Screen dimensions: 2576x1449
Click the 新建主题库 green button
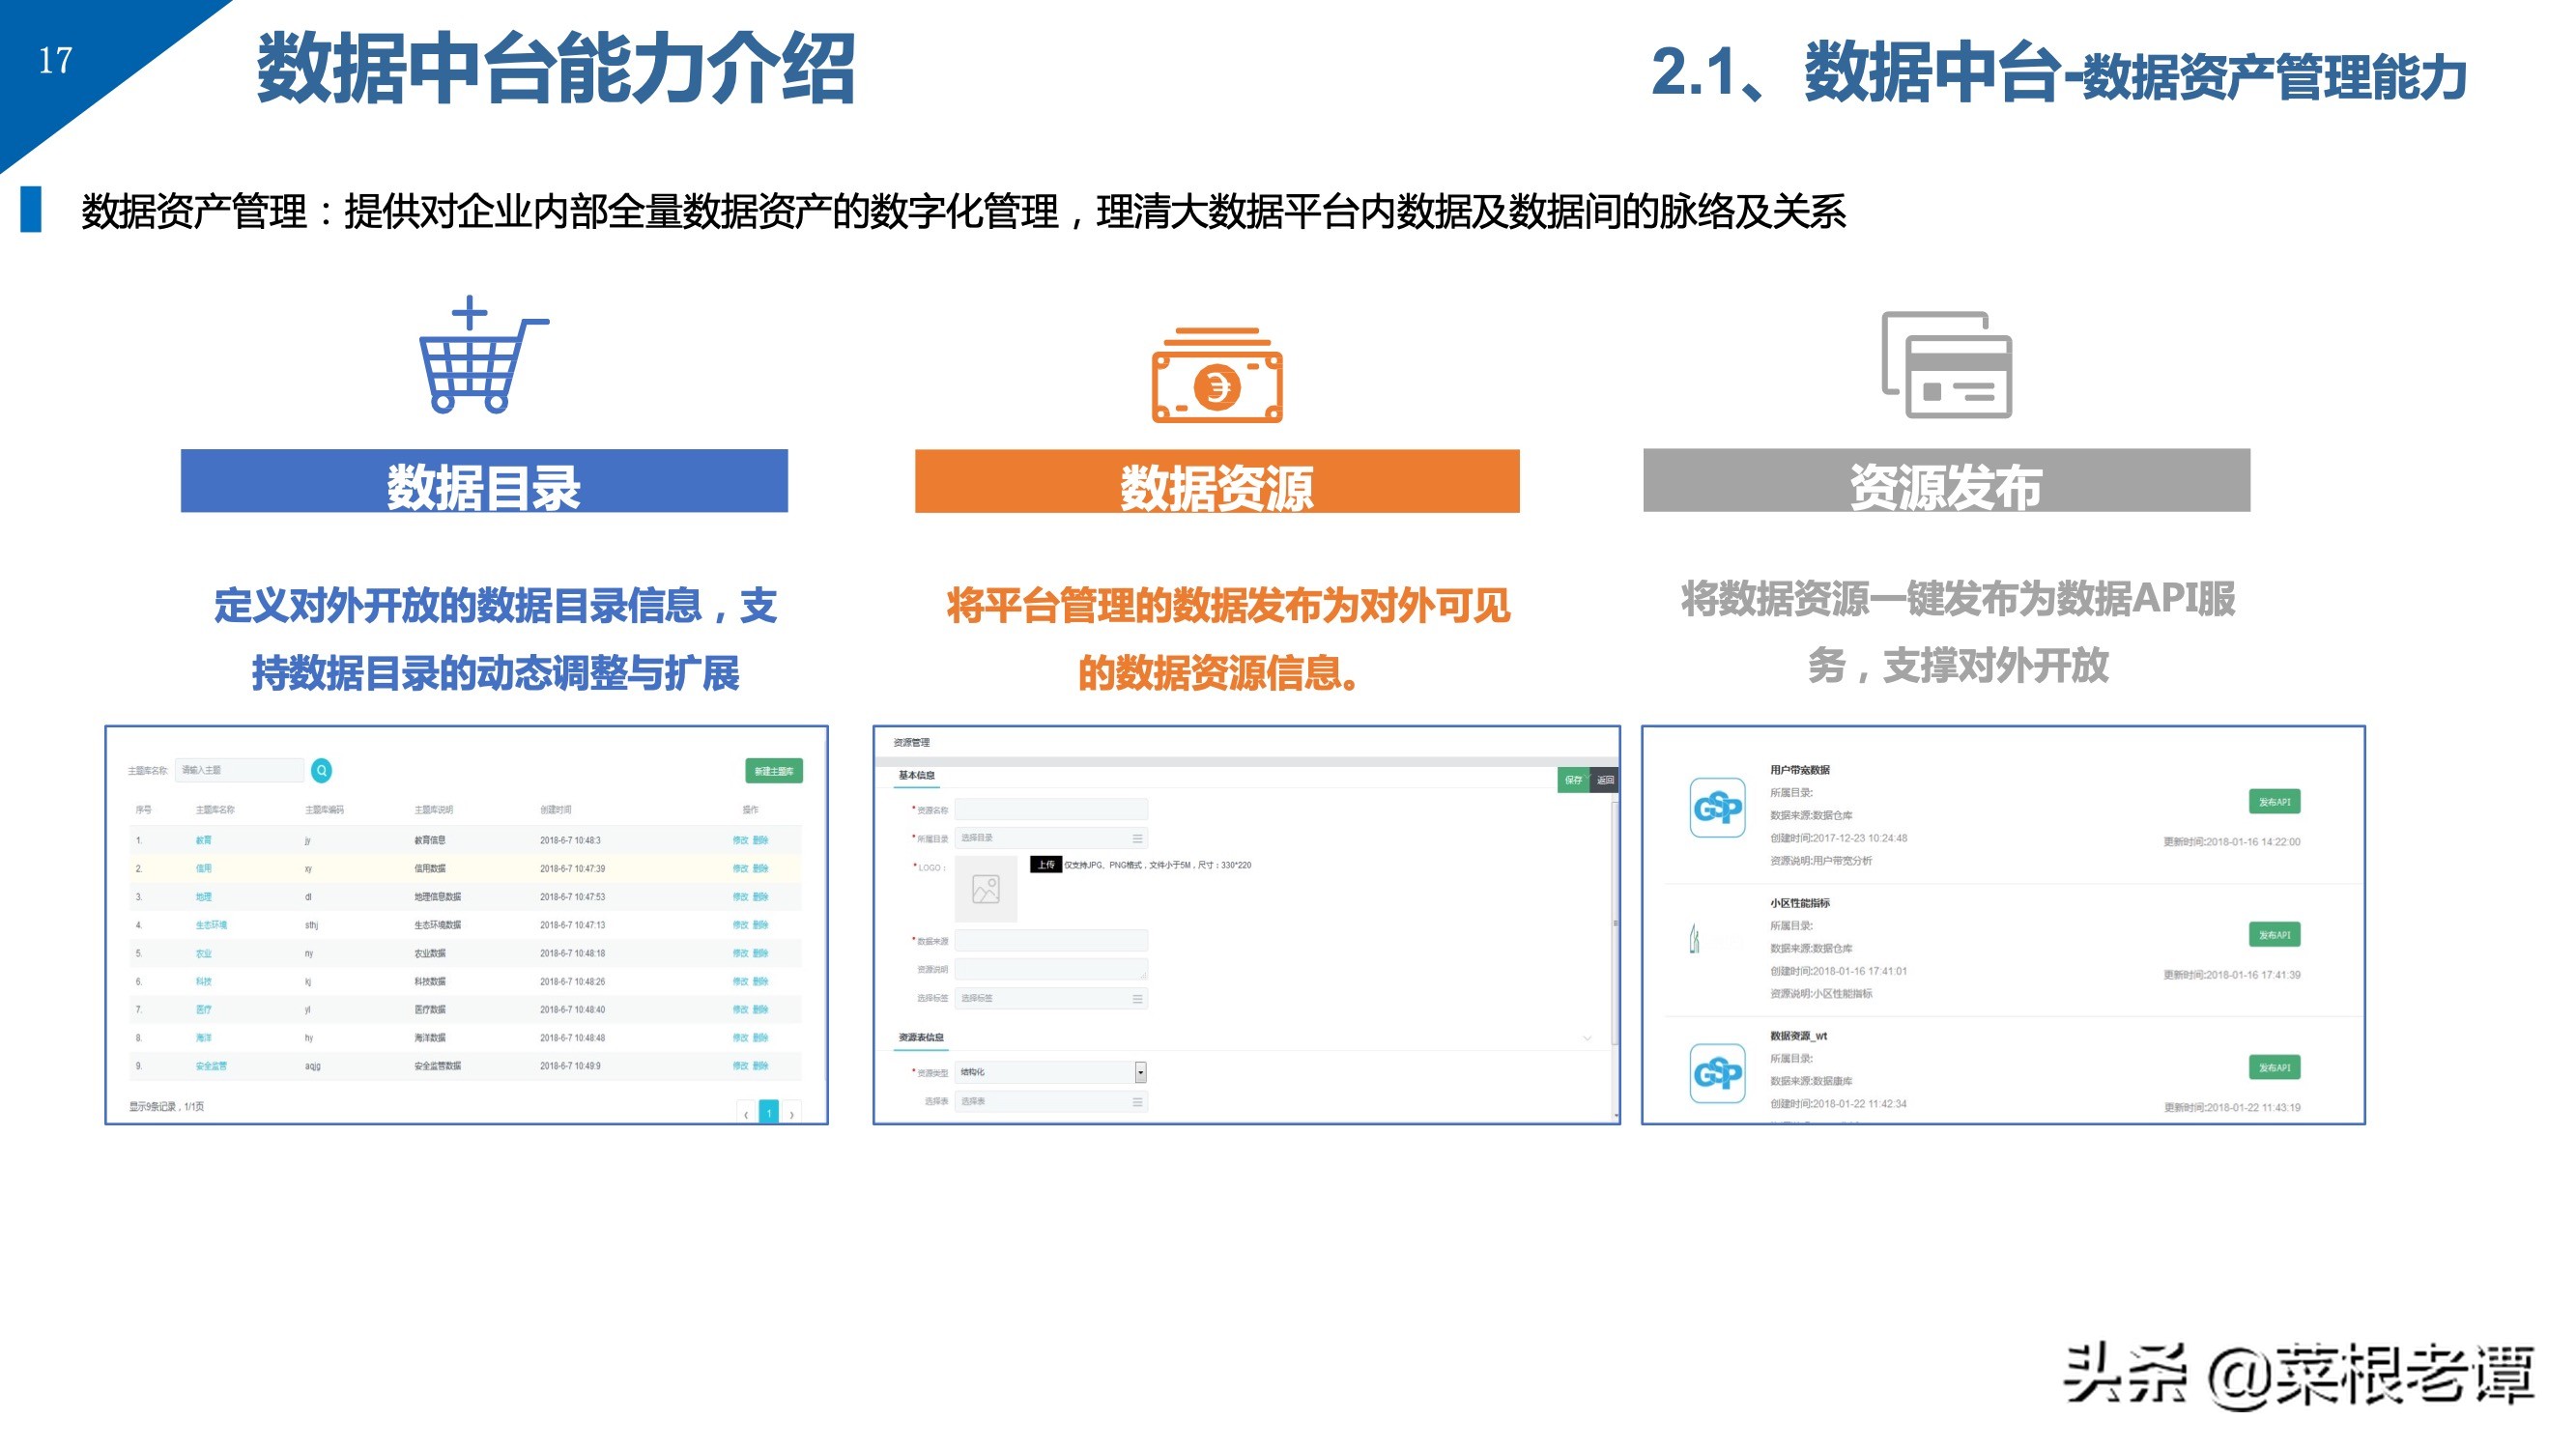773,771
